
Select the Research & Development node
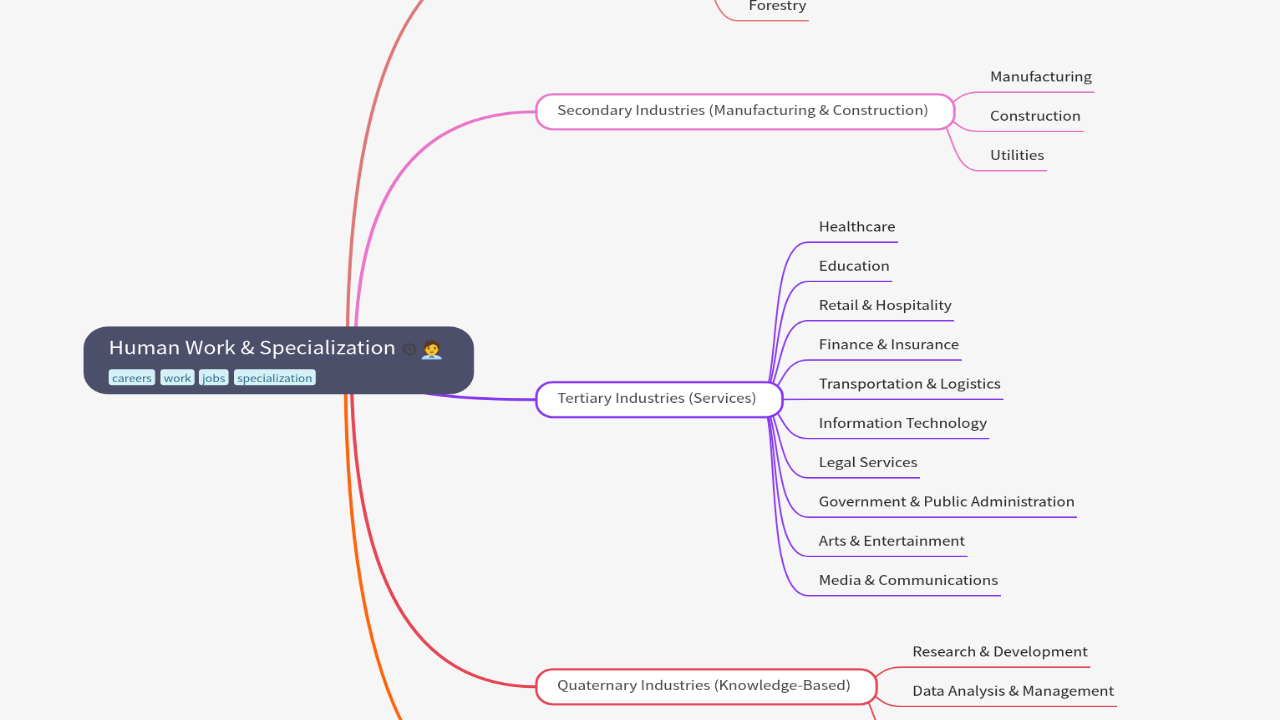pos(1000,652)
